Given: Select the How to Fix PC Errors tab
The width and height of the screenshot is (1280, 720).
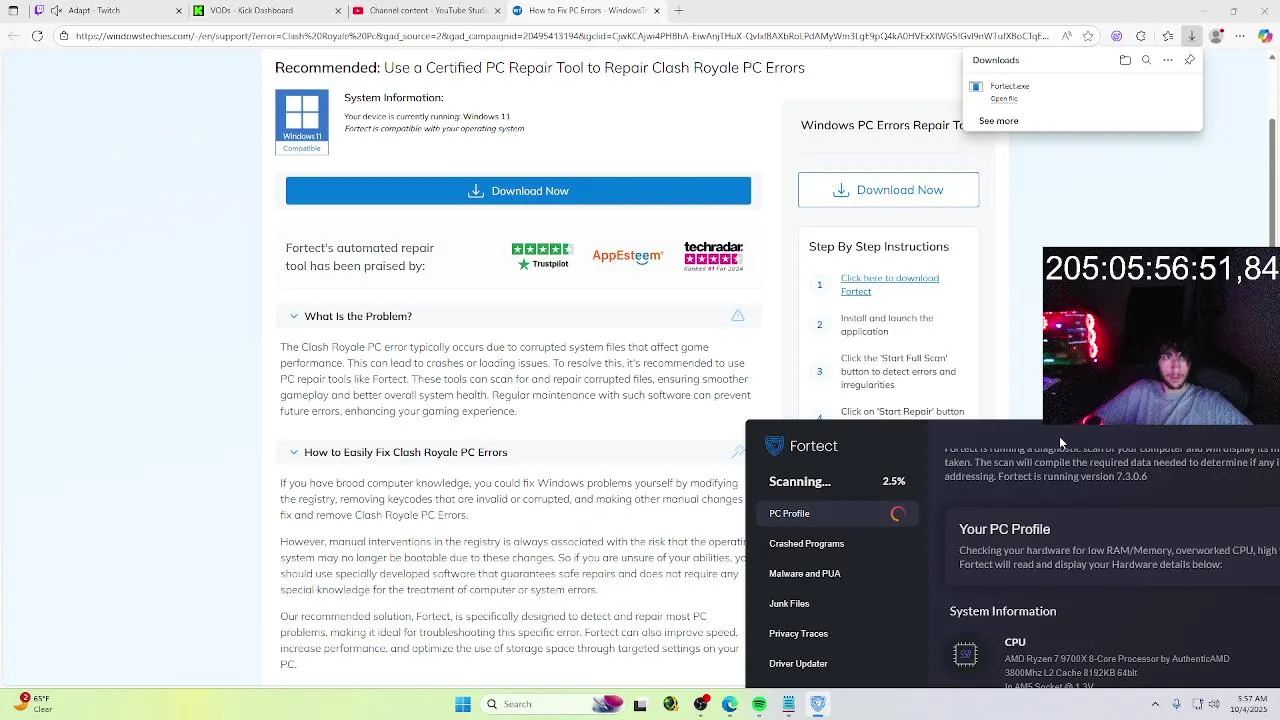Looking at the screenshot, I should click(x=586, y=11).
